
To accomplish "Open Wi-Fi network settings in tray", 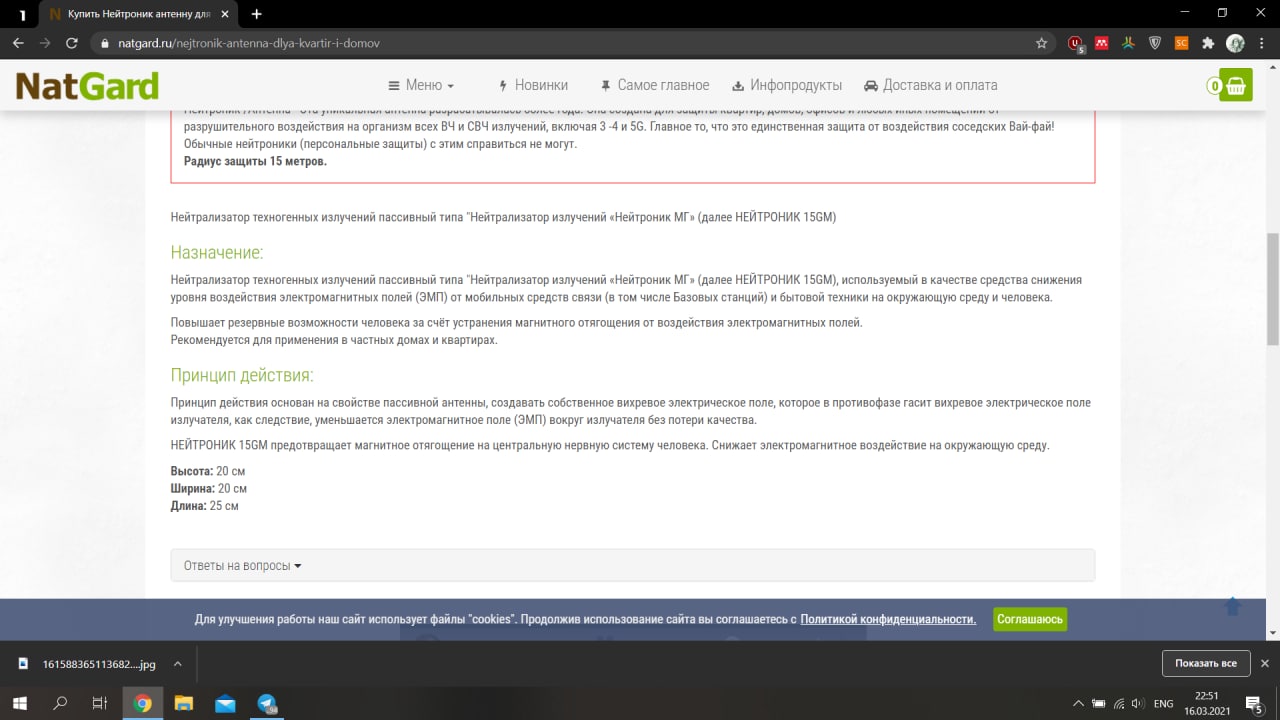I will click(1119, 704).
